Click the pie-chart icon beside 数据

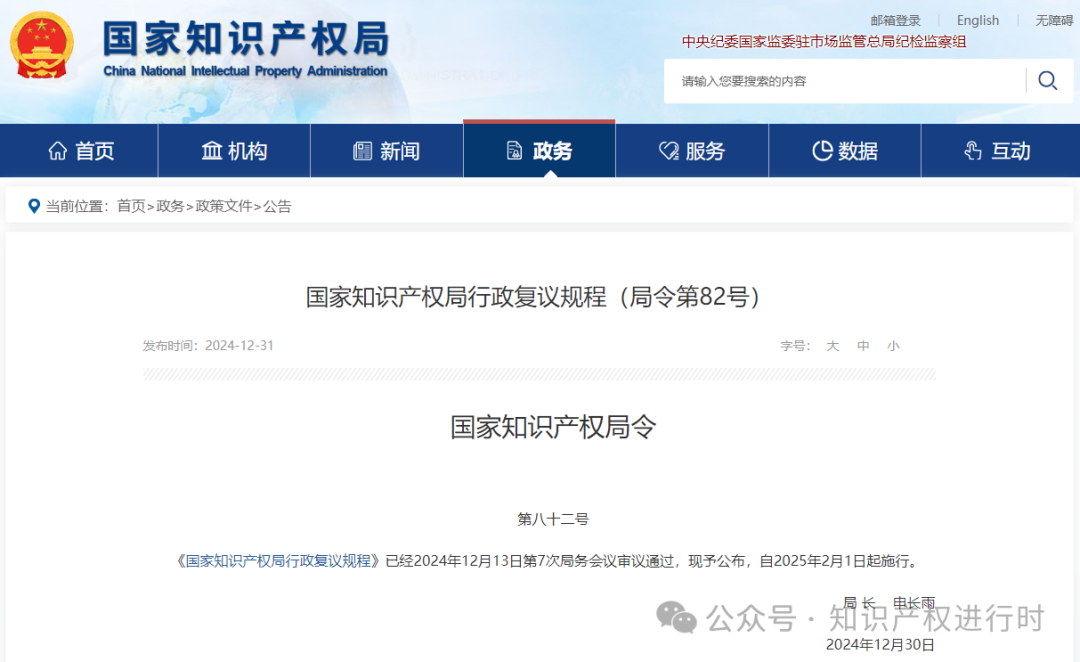(821, 150)
